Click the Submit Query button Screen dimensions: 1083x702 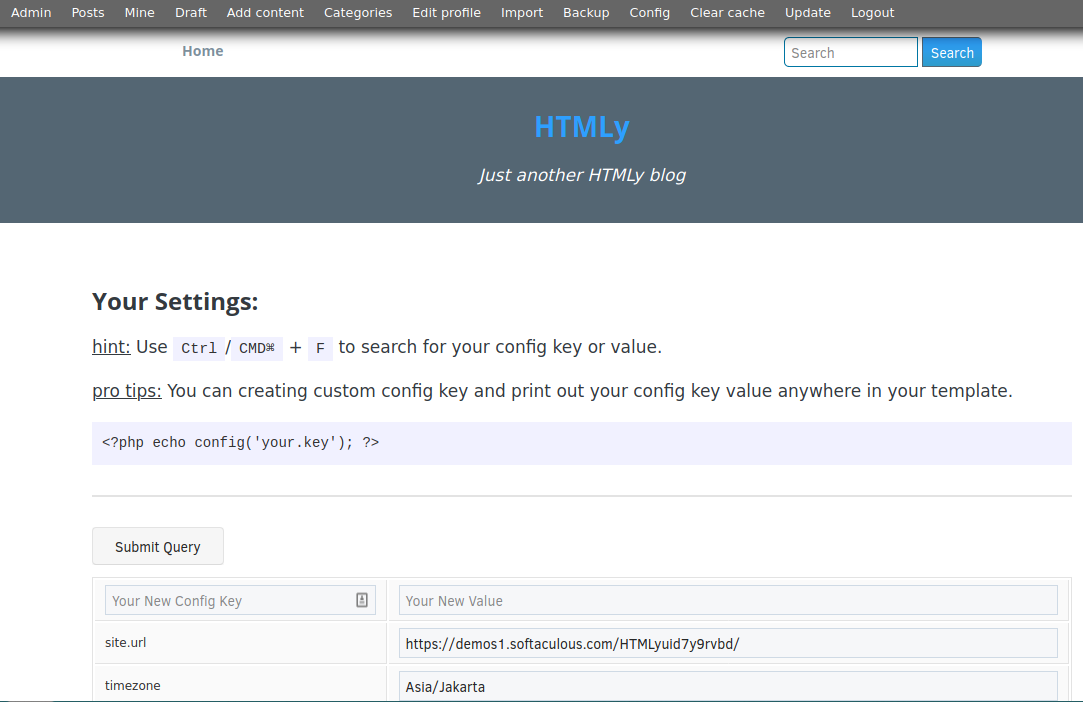click(x=157, y=547)
